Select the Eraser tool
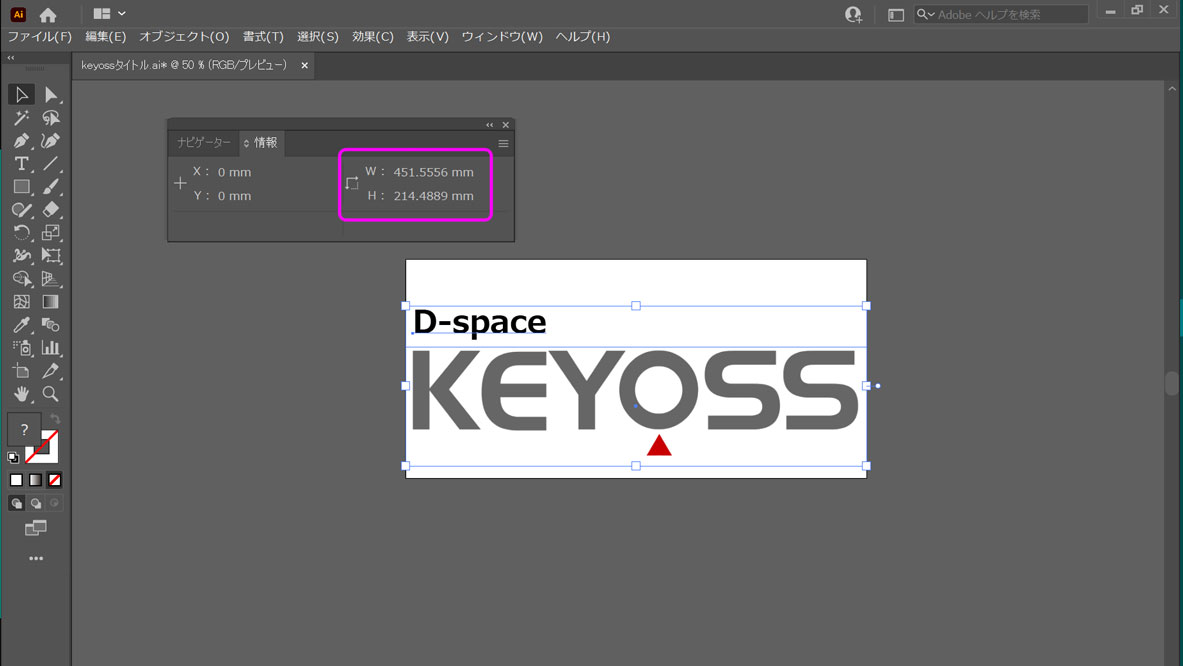Viewport: 1183px width, 666px height. coord(51,210)
